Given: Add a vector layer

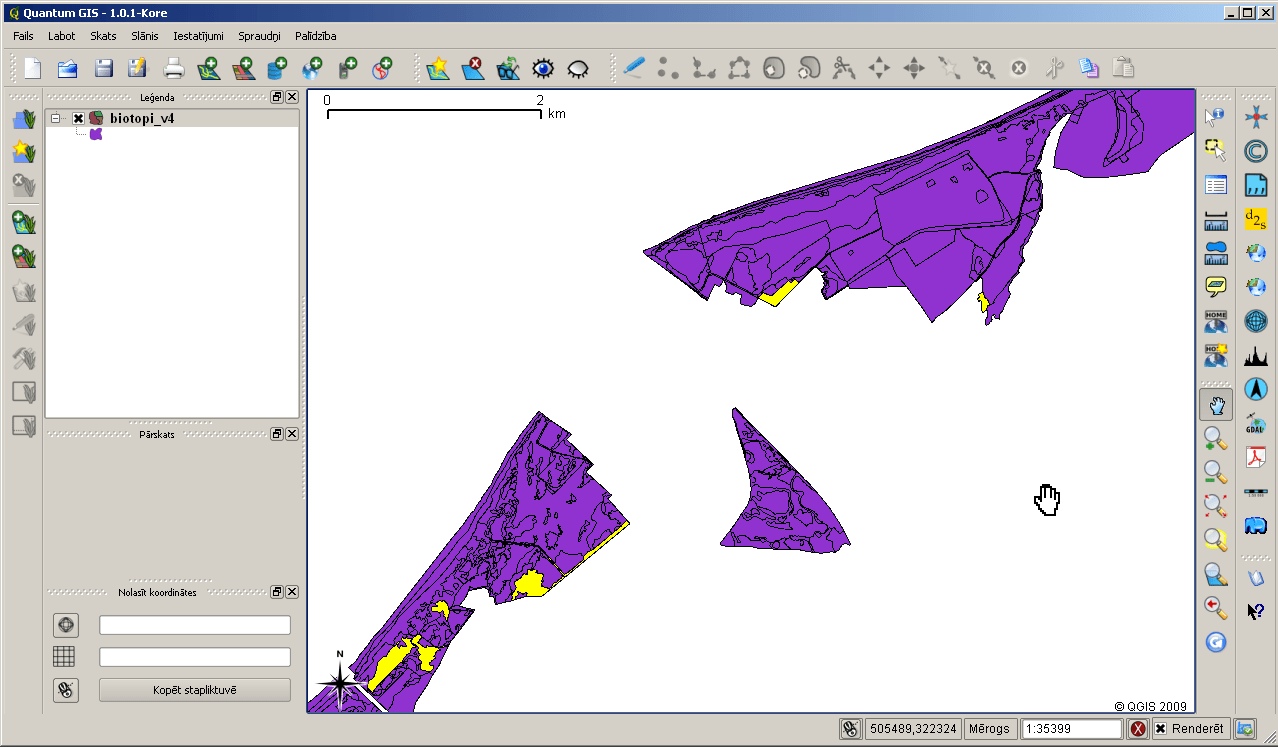Looking at the screenshot, I should pyautogui.click(x=208, y=68).
